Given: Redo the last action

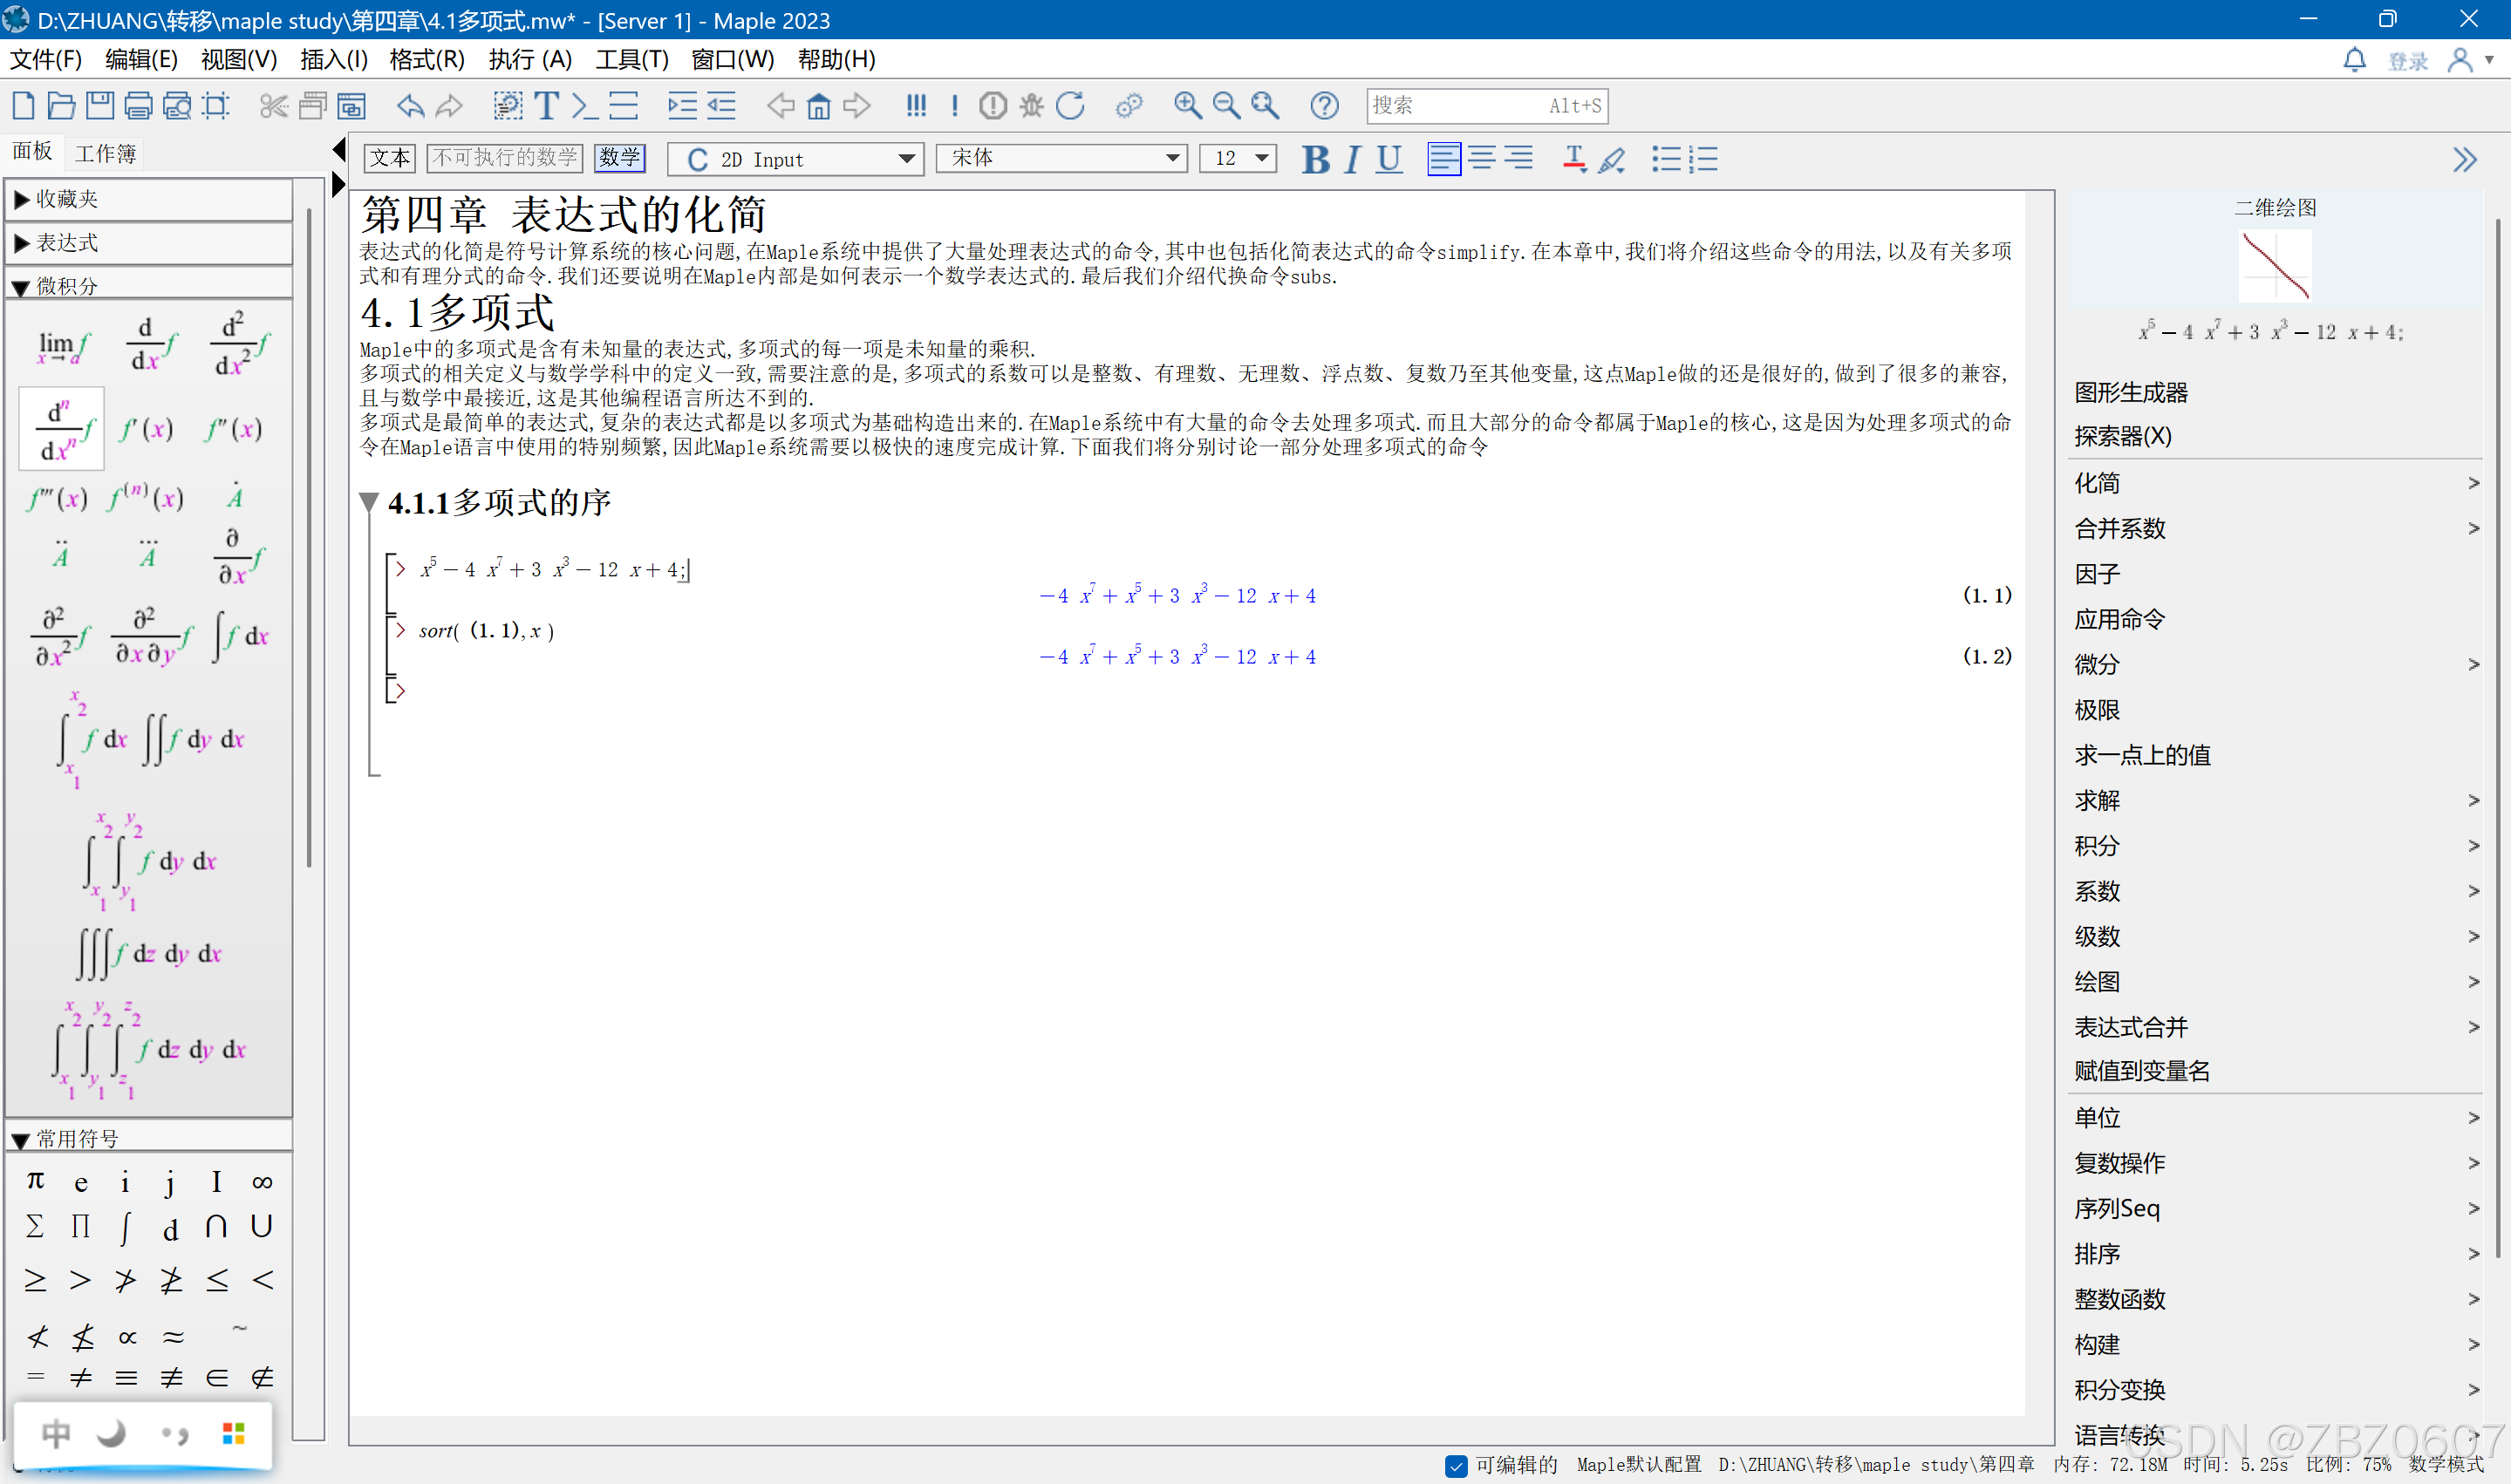Looking at the screenshot, I should point(450,105).
